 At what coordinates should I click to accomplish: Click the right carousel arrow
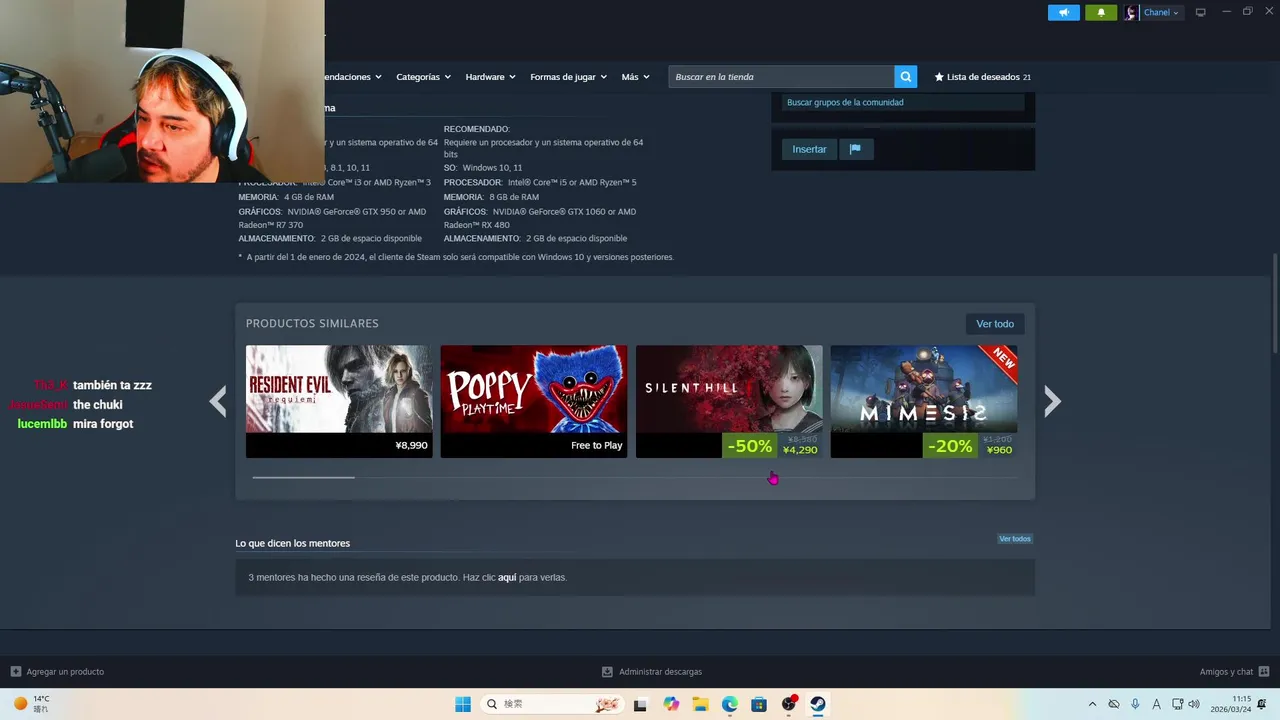(x=1052, y=401)
